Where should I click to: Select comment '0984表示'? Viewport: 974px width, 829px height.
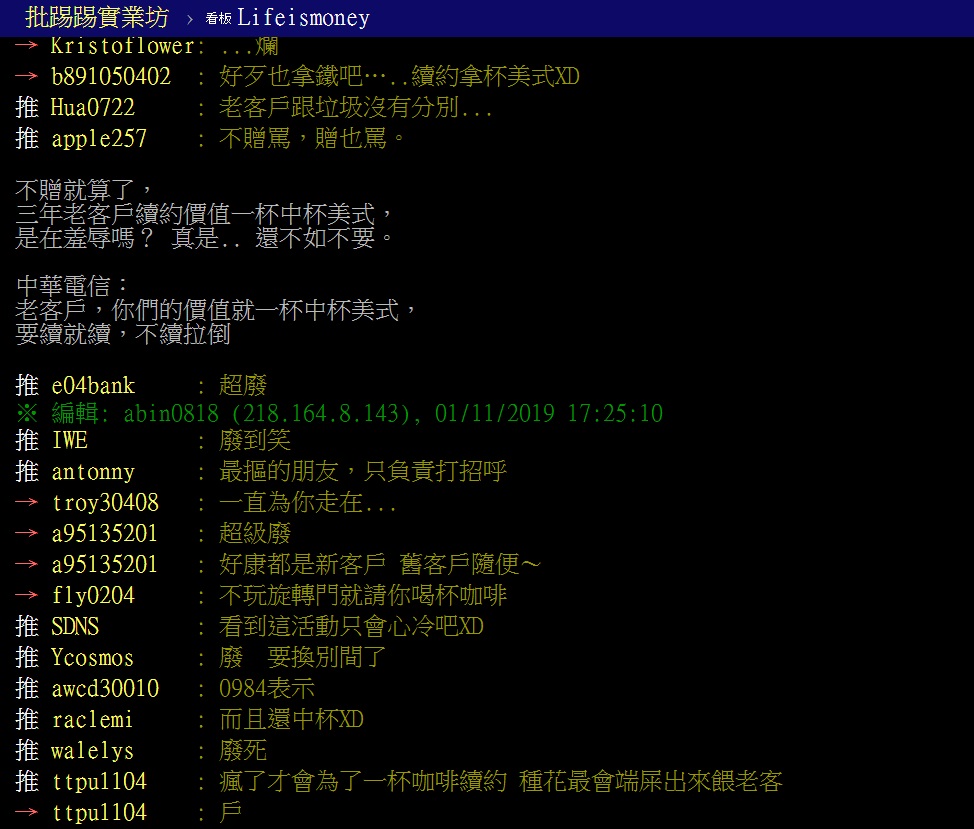click(267, 689)
